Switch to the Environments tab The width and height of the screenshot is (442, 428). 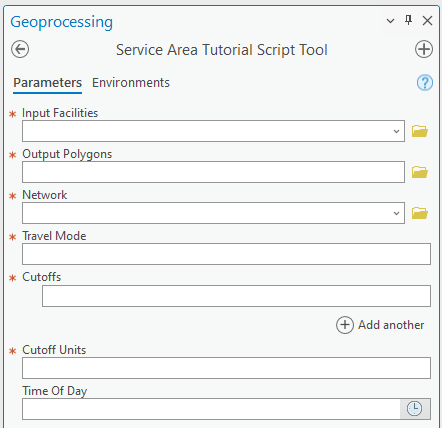[x=131, y=83]
